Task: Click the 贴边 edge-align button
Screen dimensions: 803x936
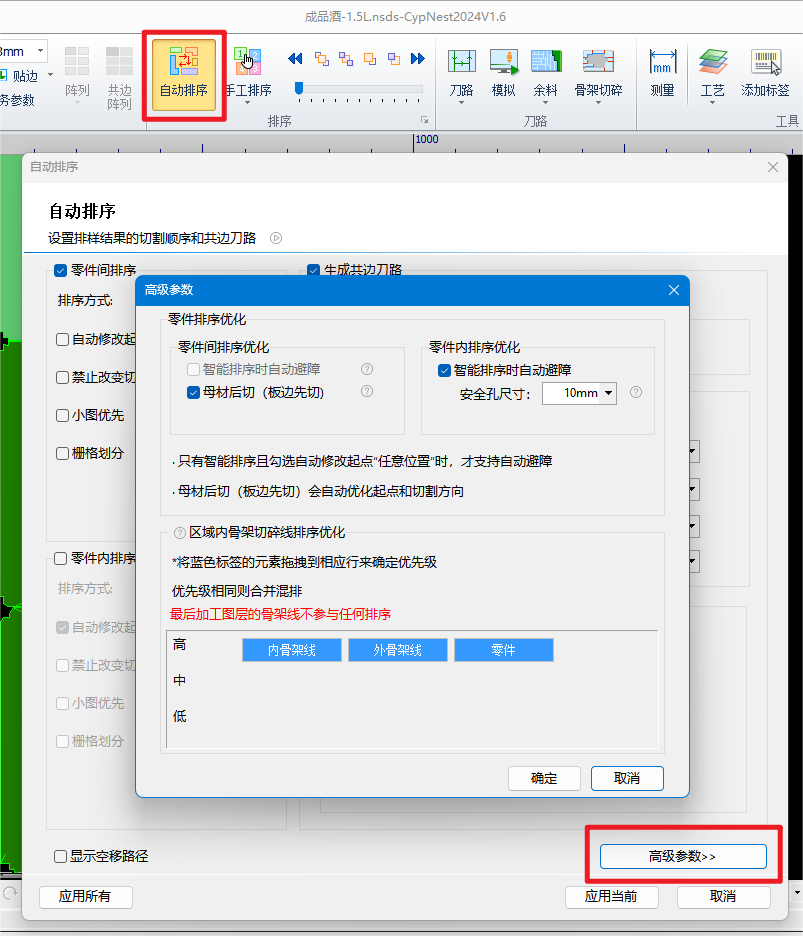Action: coord(19,76)
